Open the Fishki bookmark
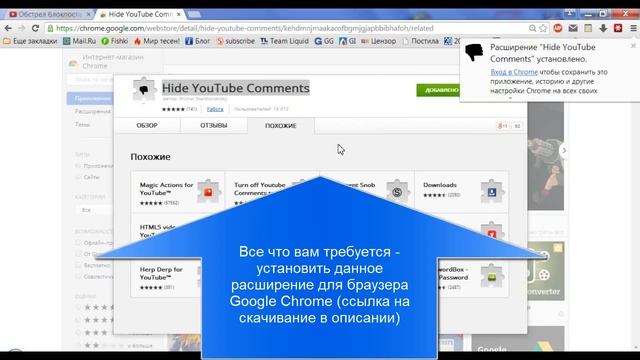 (x=115, y=41)
